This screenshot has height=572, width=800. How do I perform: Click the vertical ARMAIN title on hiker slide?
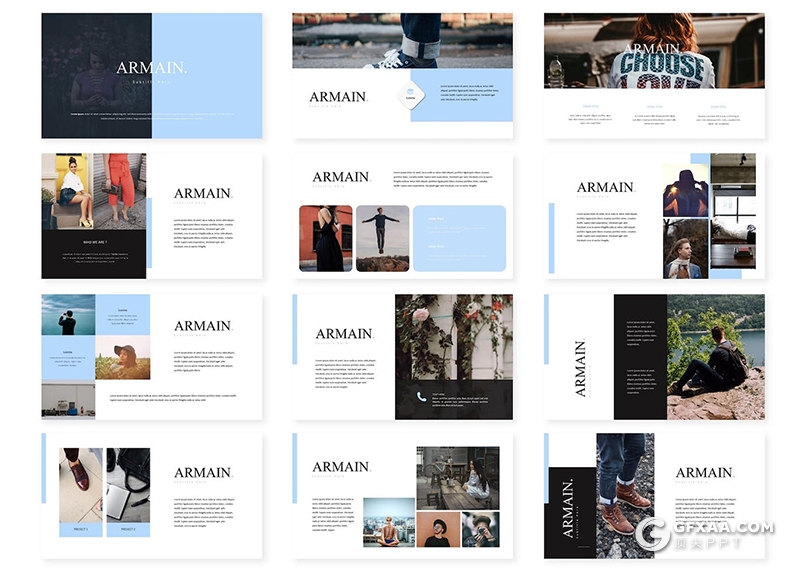[581, 368]
